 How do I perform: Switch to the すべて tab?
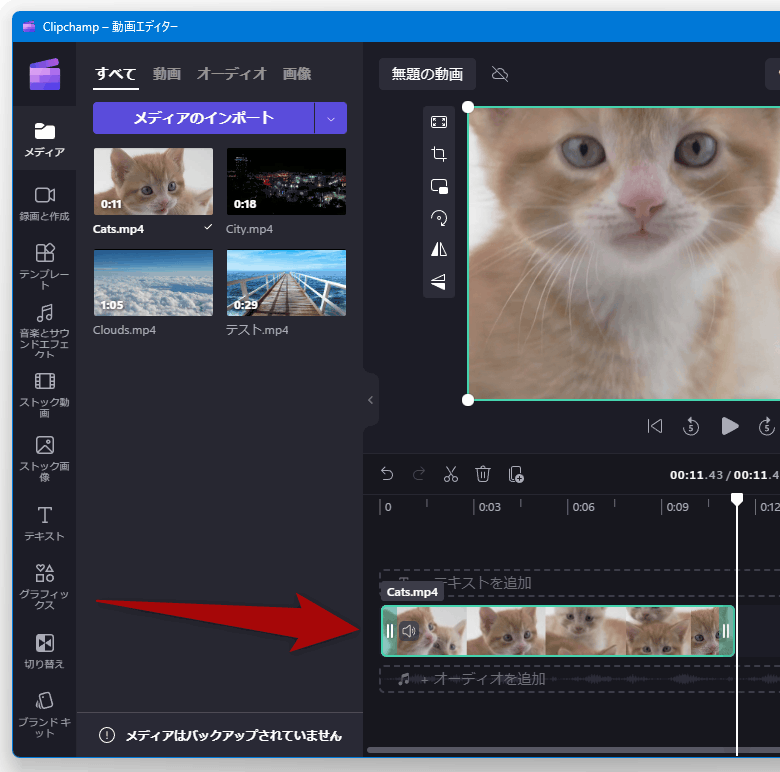(x=115, y=74)
